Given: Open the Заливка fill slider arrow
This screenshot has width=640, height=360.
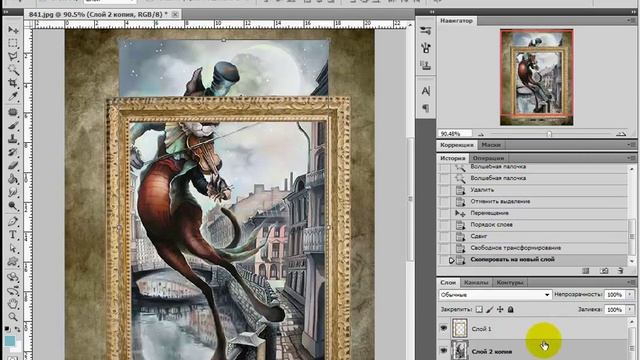Looking at the screenshot, I should (630, 310).
